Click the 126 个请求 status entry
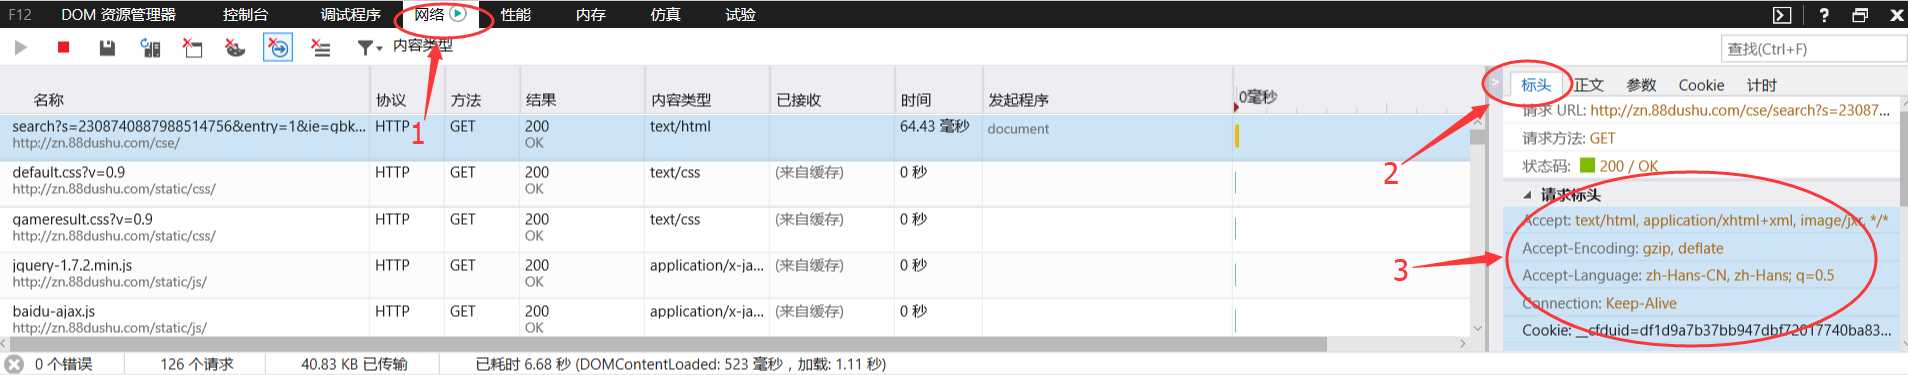 (x=196, y=364)
